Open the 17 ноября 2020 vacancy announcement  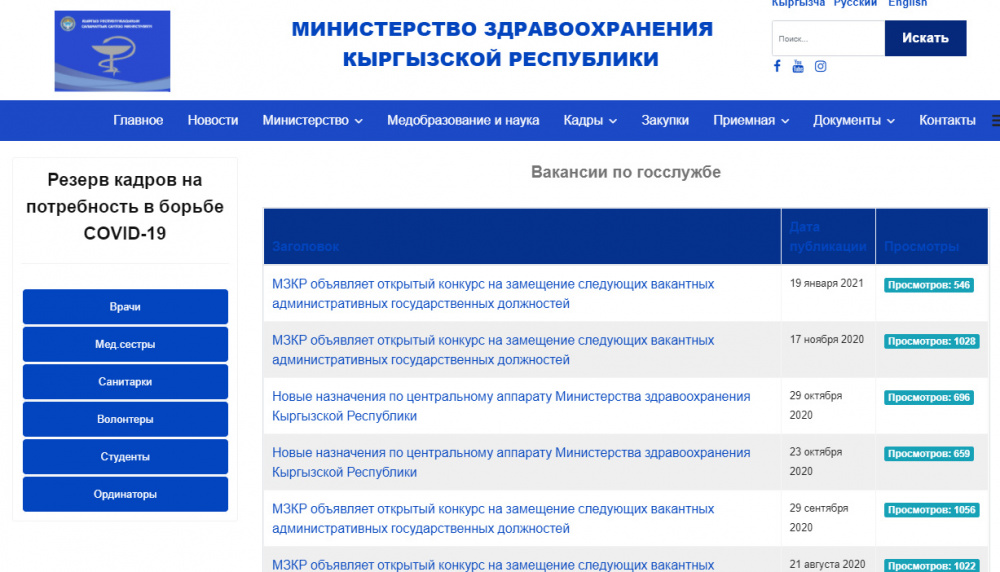click(x=493, y=350)
